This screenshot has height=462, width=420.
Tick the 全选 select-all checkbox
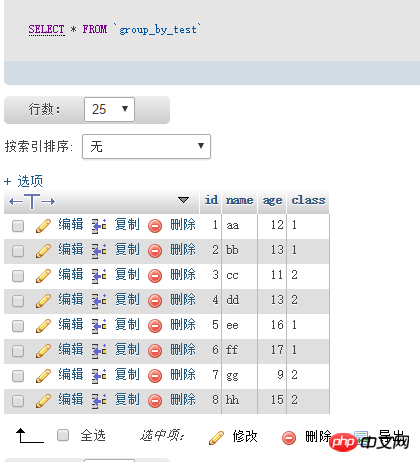coord(63,435)
